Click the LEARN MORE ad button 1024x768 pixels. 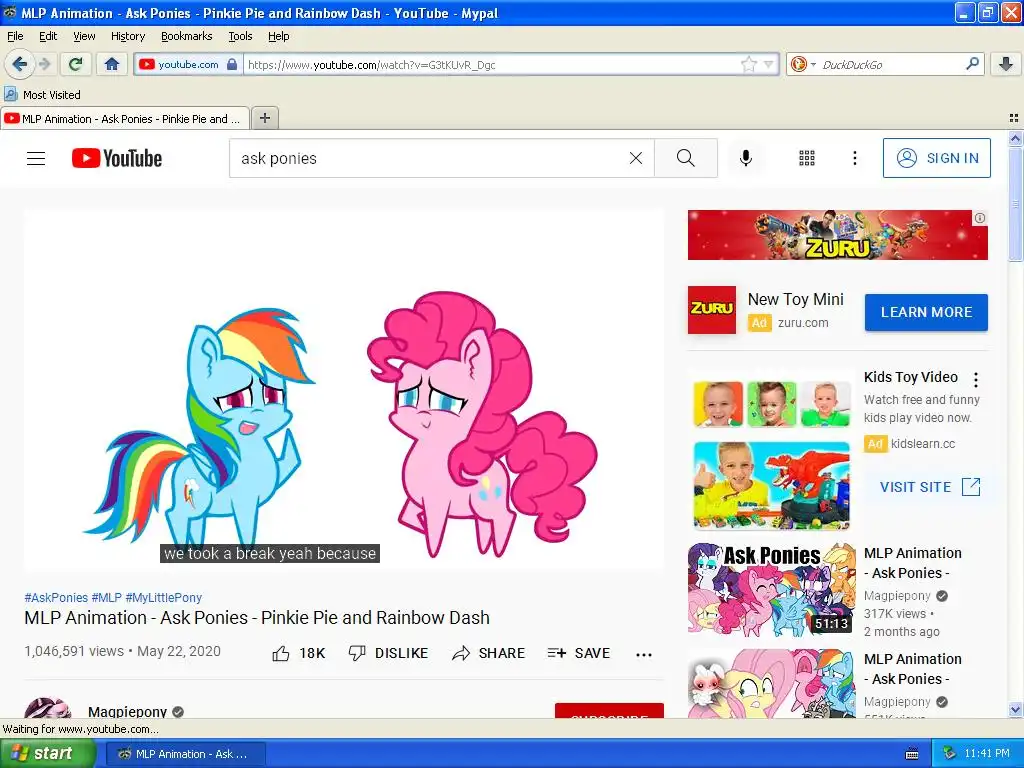coord(926,312)
